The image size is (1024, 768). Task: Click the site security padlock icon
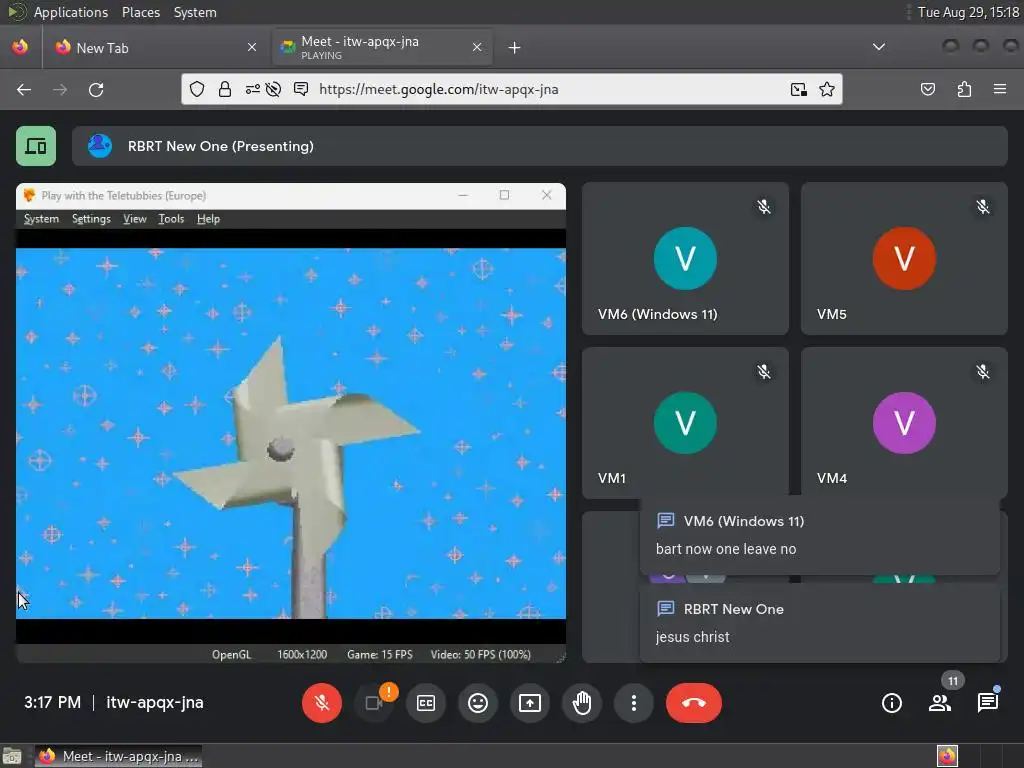(x=225, y=89)
